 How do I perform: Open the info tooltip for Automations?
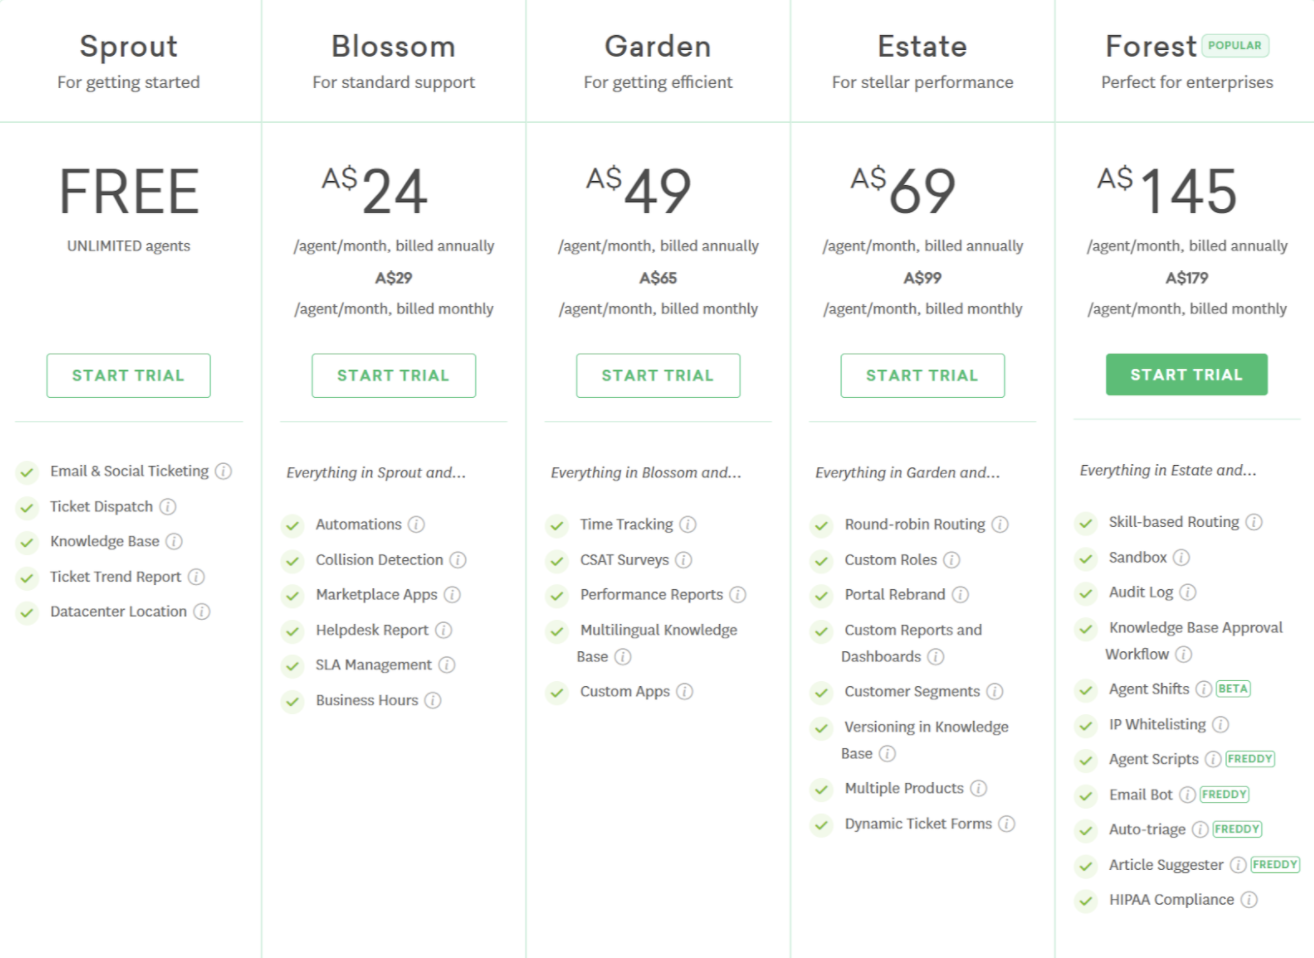tap(416, 524)
